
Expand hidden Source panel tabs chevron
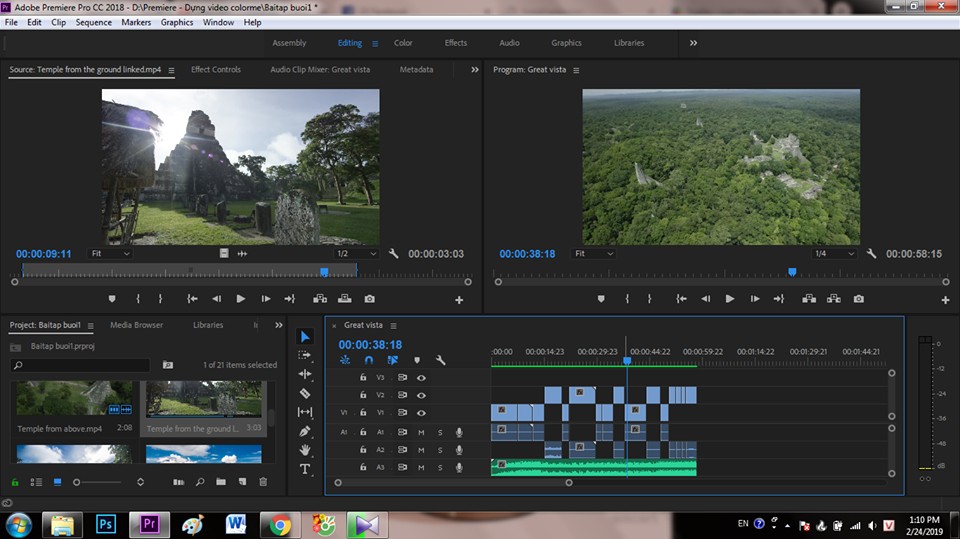click(474, 70)
